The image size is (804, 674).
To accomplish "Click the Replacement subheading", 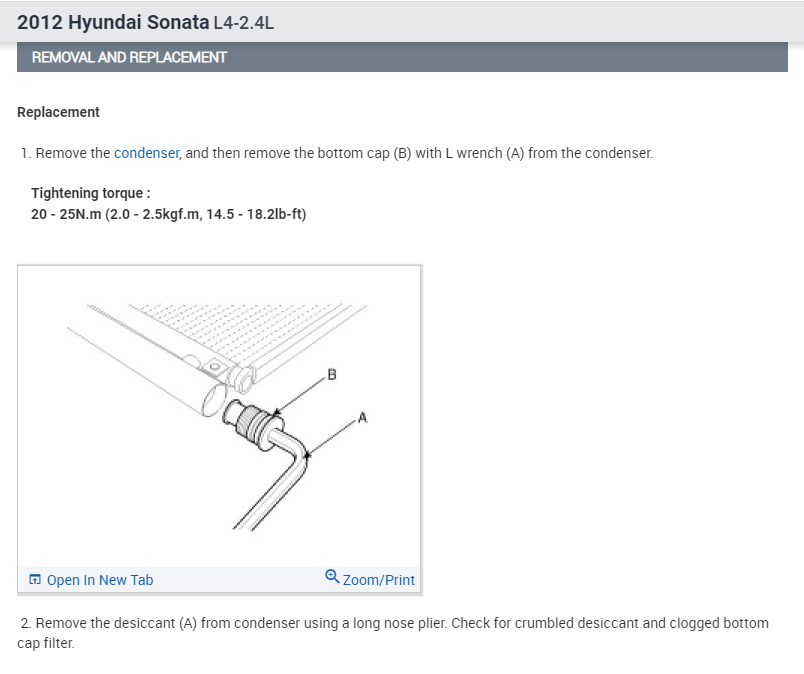I will coord(58,112).
